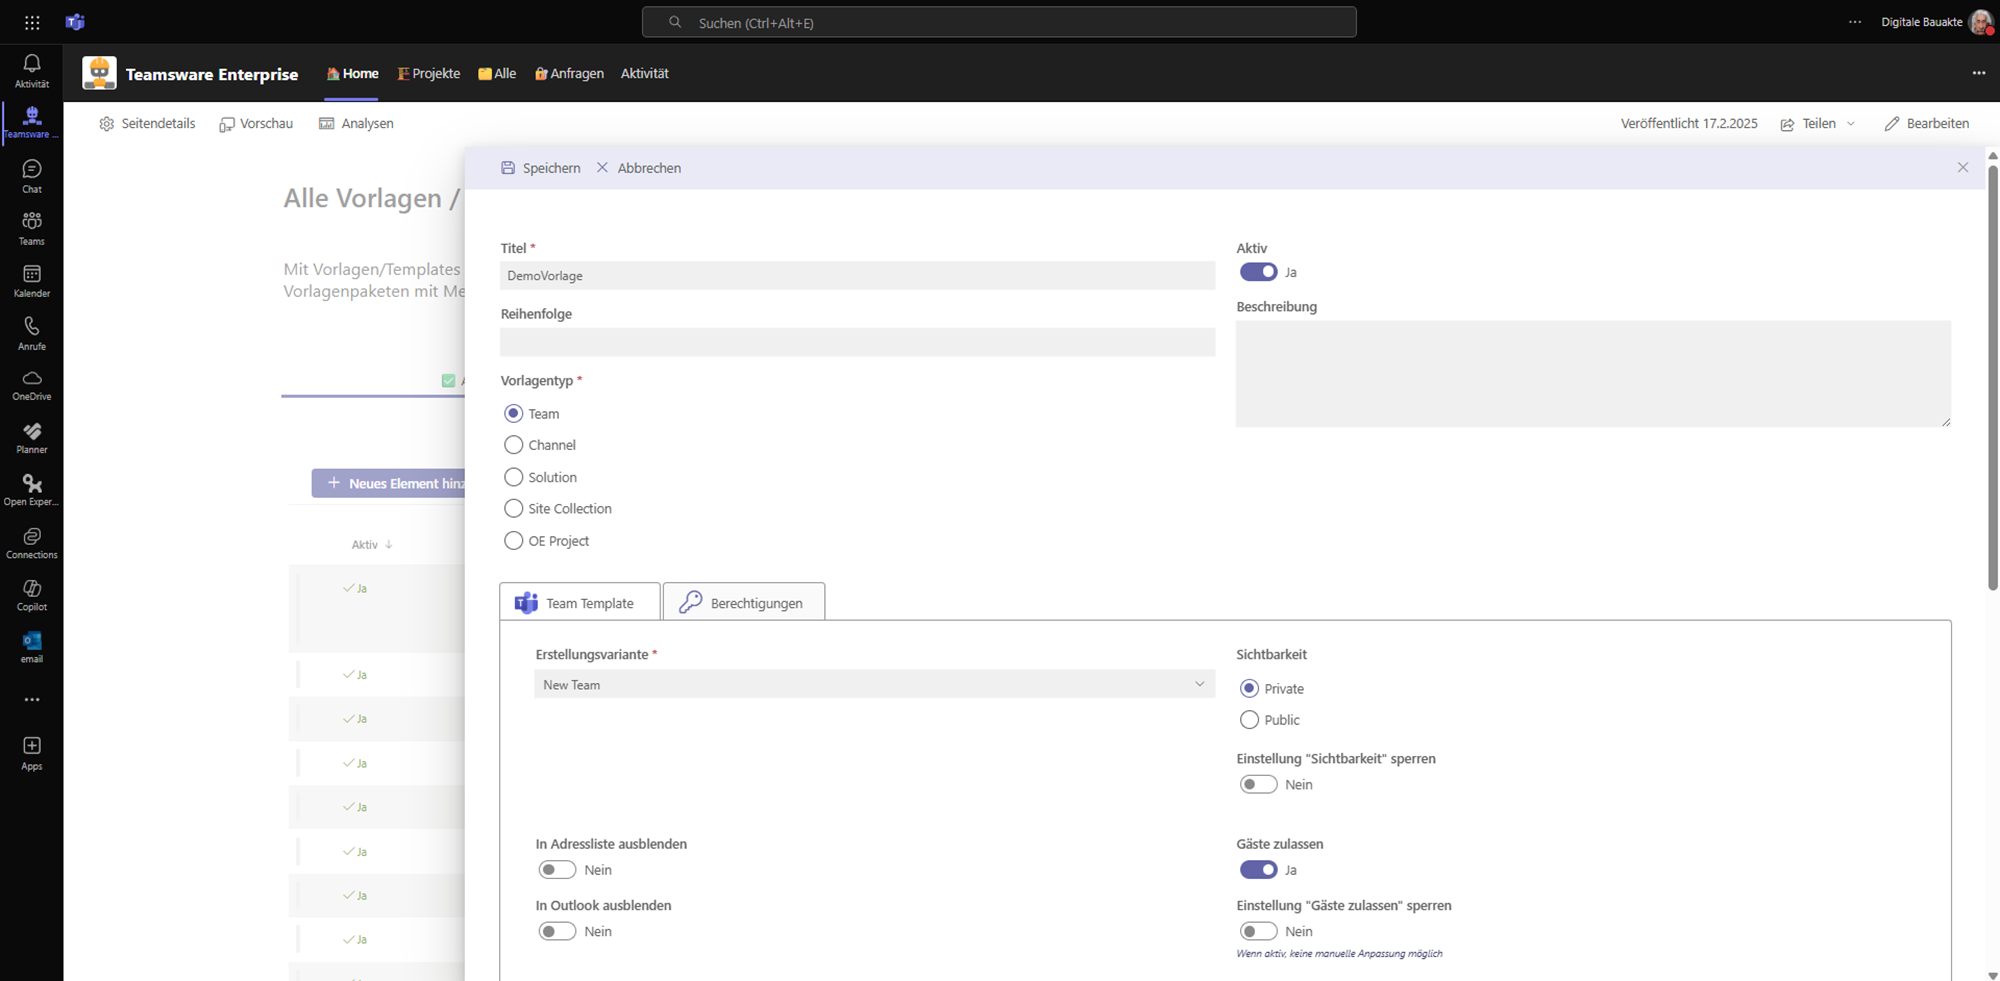Open the Kalender icon in sidebar
Screen dimensions: 2000x981
pos(32,280)
